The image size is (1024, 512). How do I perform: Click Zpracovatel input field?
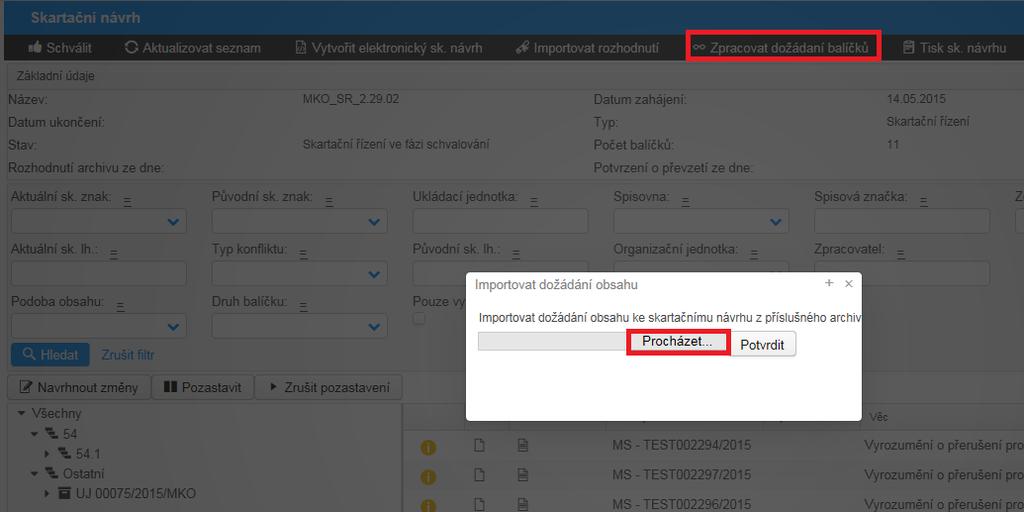click(902, 274)
